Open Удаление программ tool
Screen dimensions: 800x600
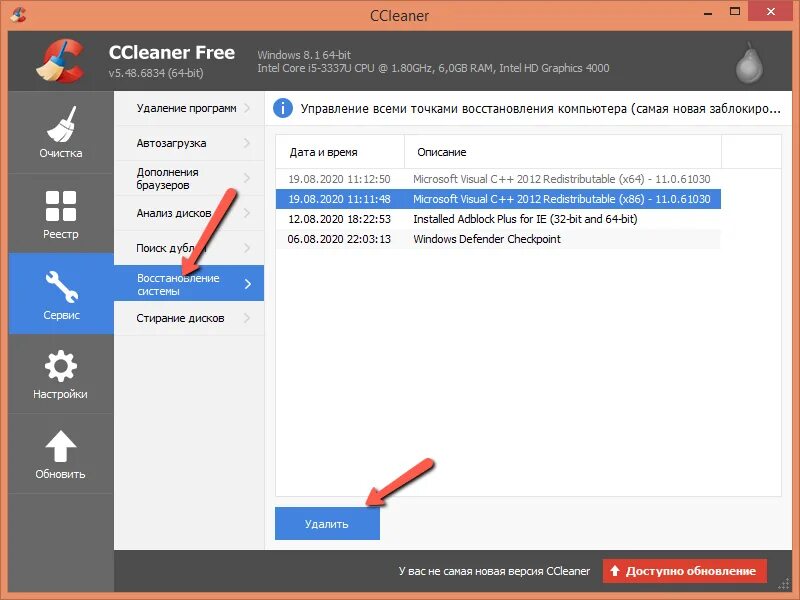pyautogui.click(x=189, y=108)
